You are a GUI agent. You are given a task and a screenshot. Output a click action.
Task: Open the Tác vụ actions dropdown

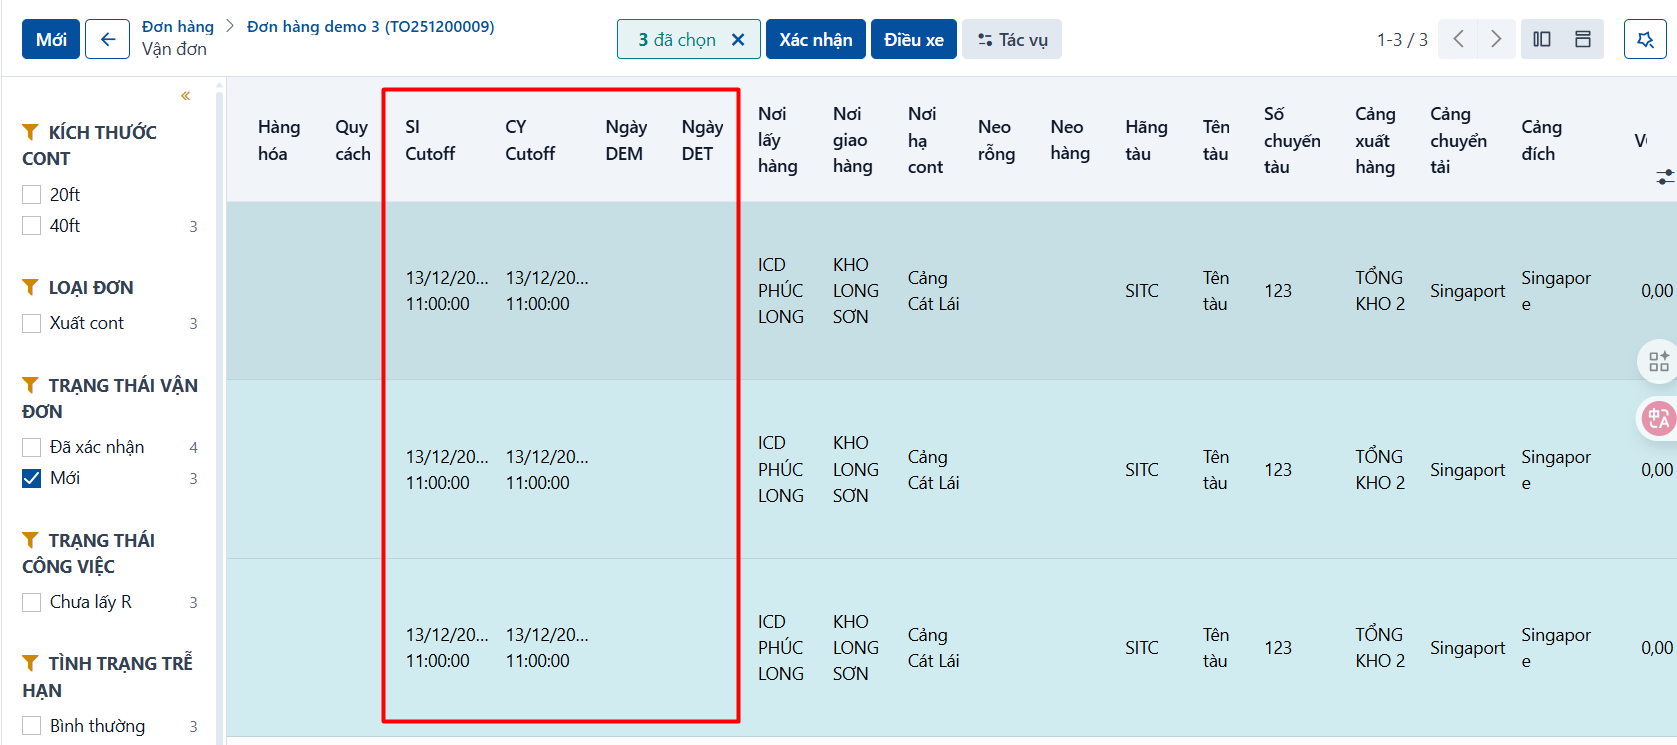tap(1012, 39)
